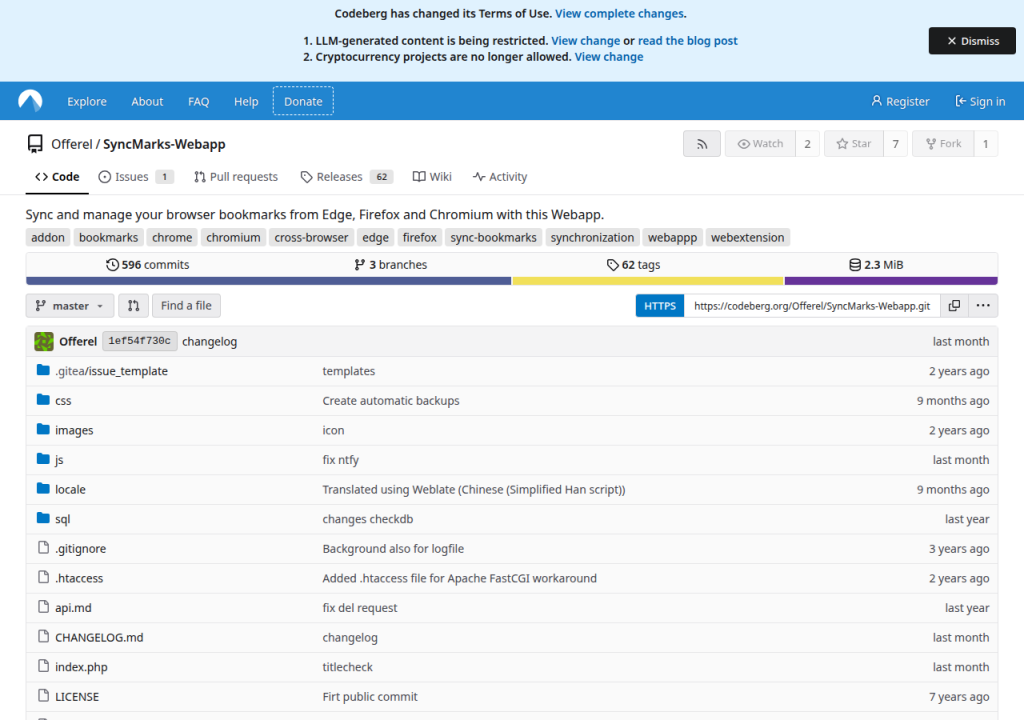The width and height of the screenshot is (1024, 720).
Task: Click the locale folder icon
Action: tap(43, 489)
